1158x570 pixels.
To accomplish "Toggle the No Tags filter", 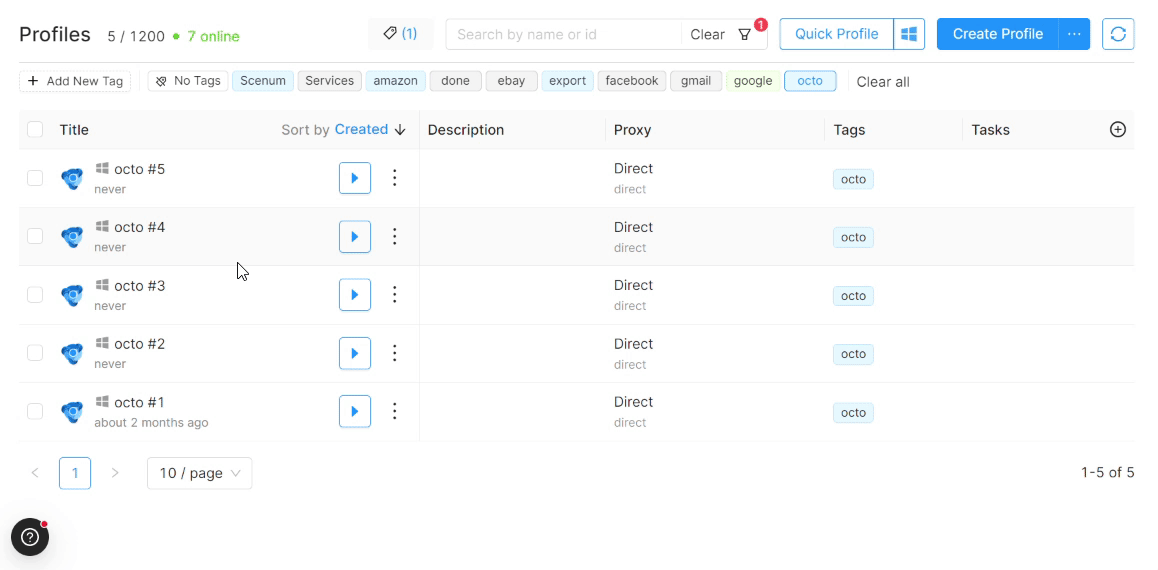I will [x=188, y=81].
